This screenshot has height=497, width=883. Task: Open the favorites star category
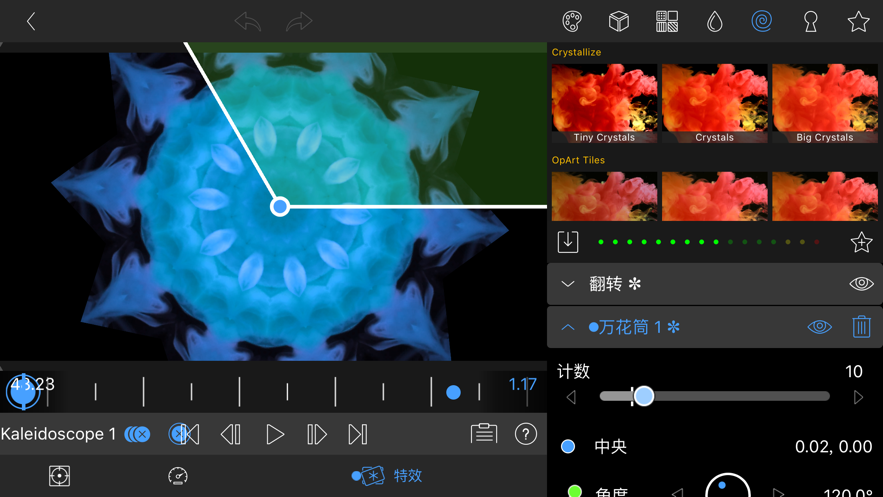click(x=858, y=21)
